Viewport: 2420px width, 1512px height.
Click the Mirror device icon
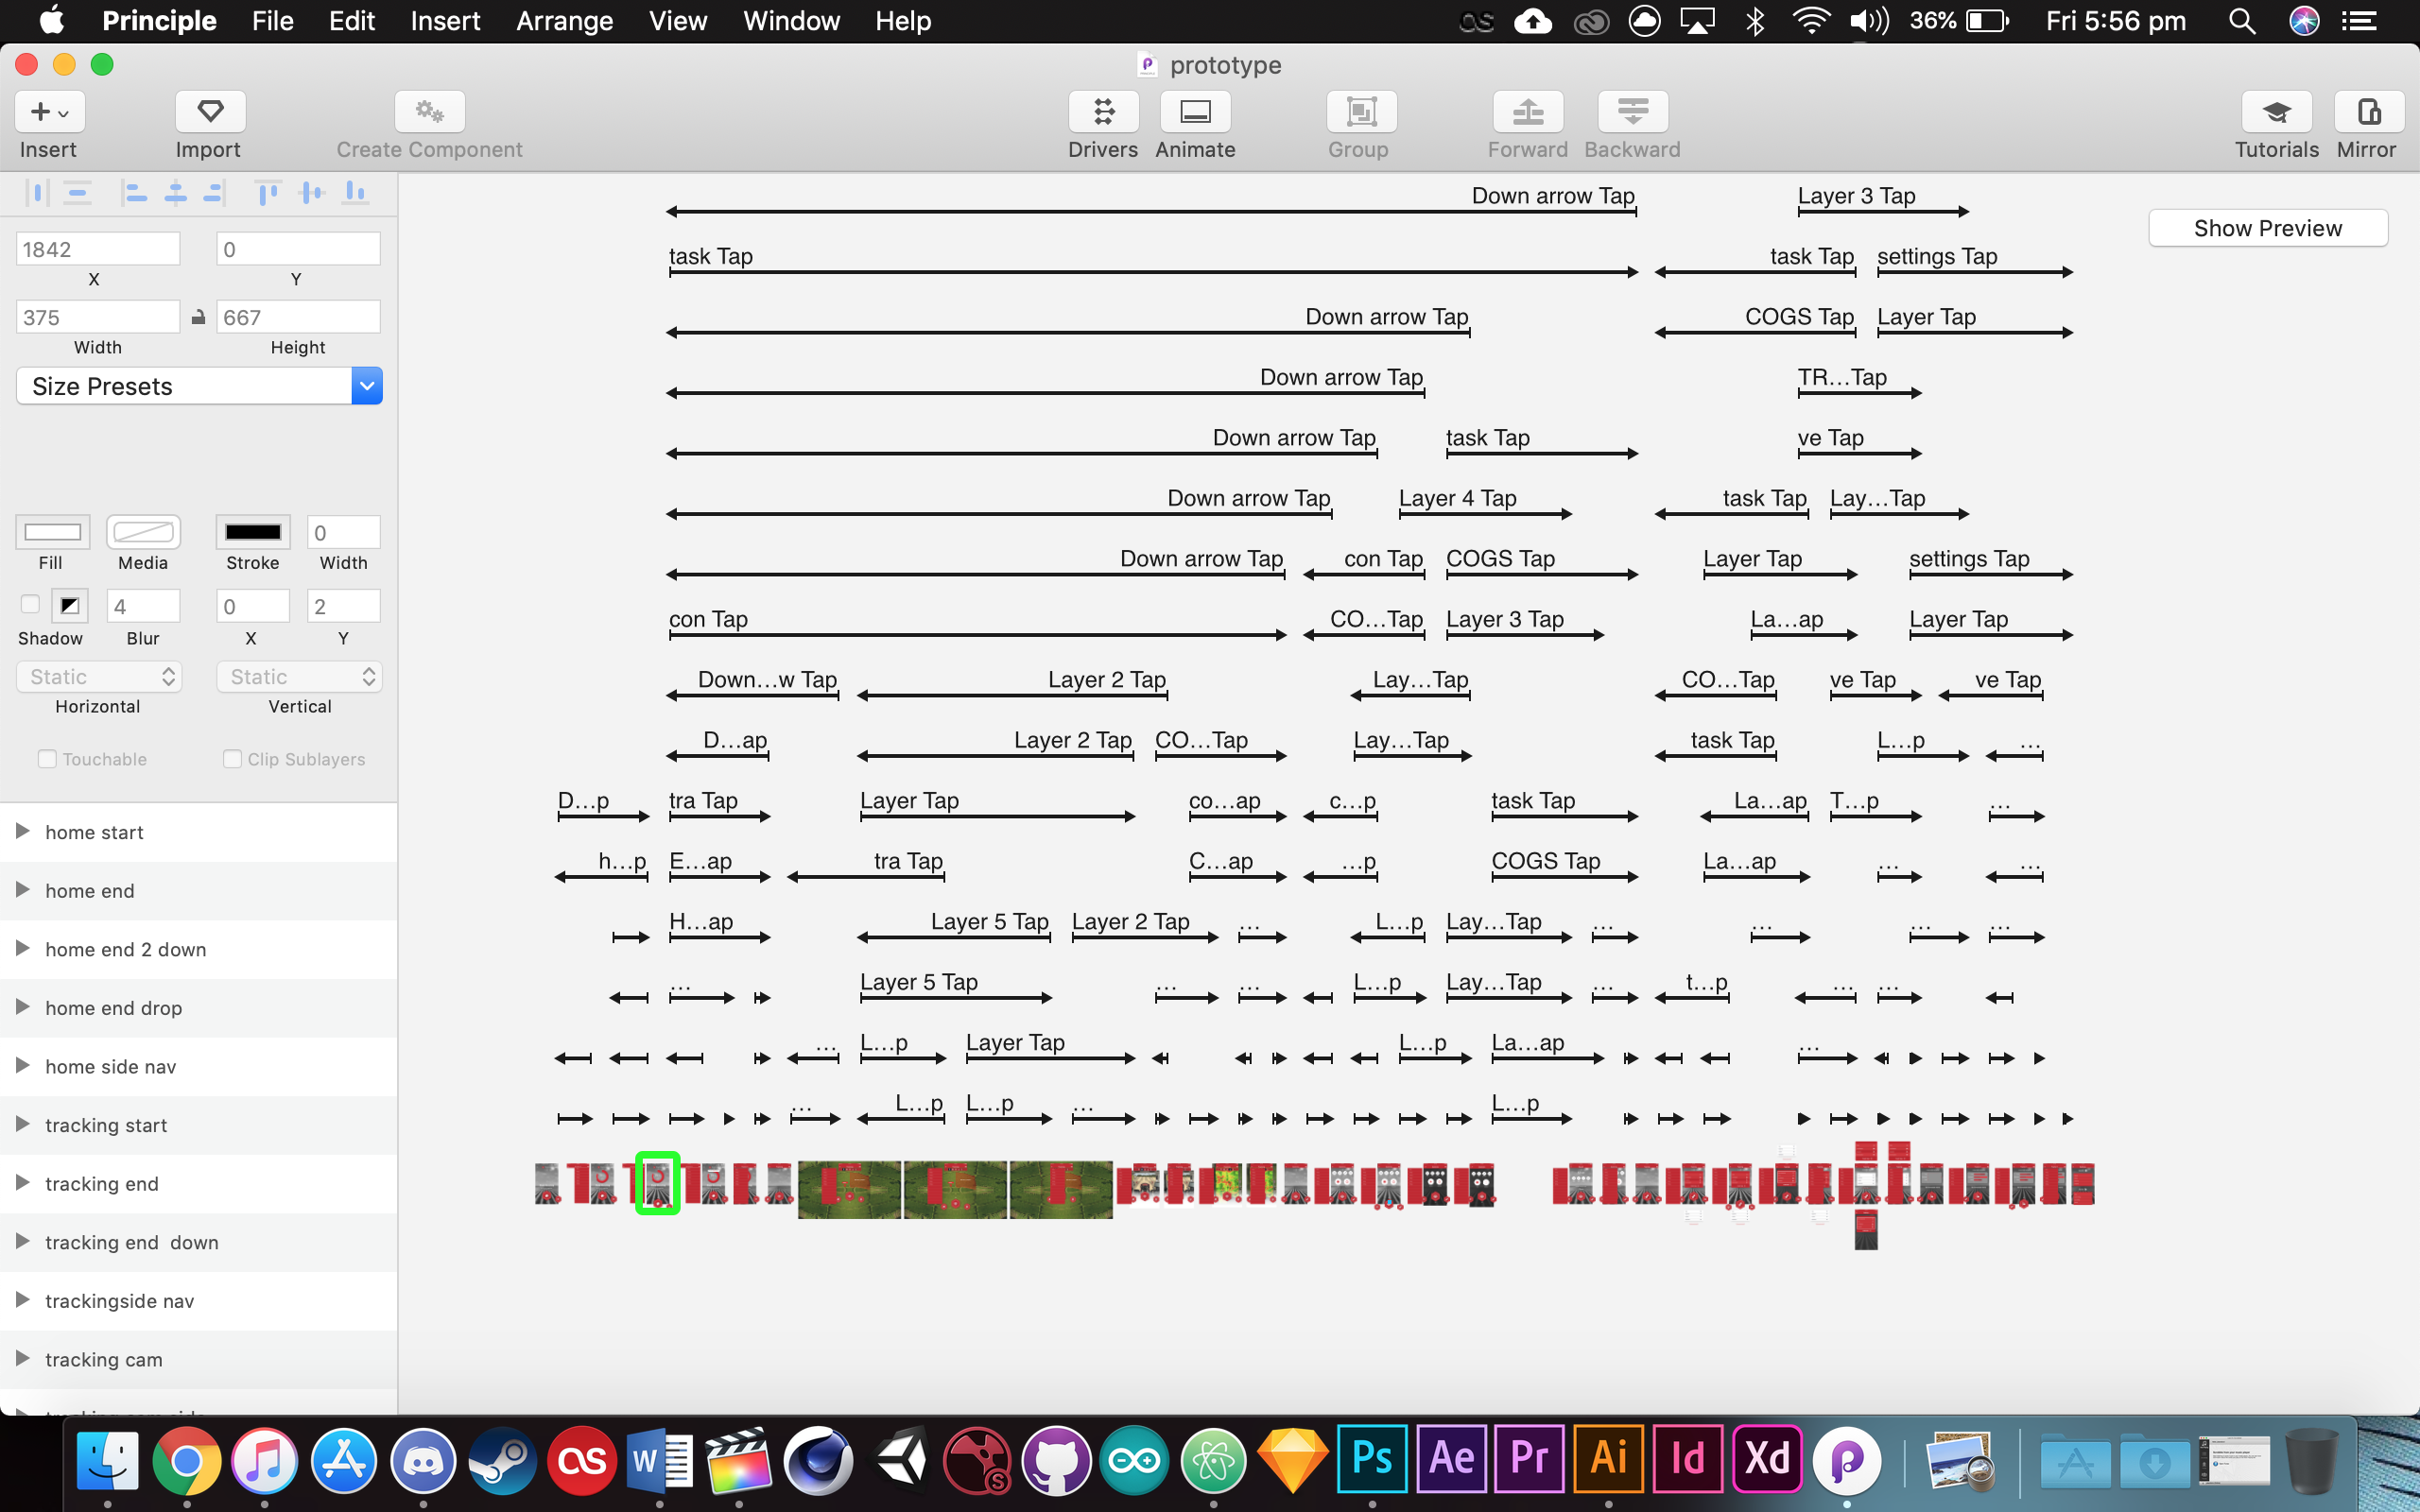pyautogui.click(x=2367, y=112)
